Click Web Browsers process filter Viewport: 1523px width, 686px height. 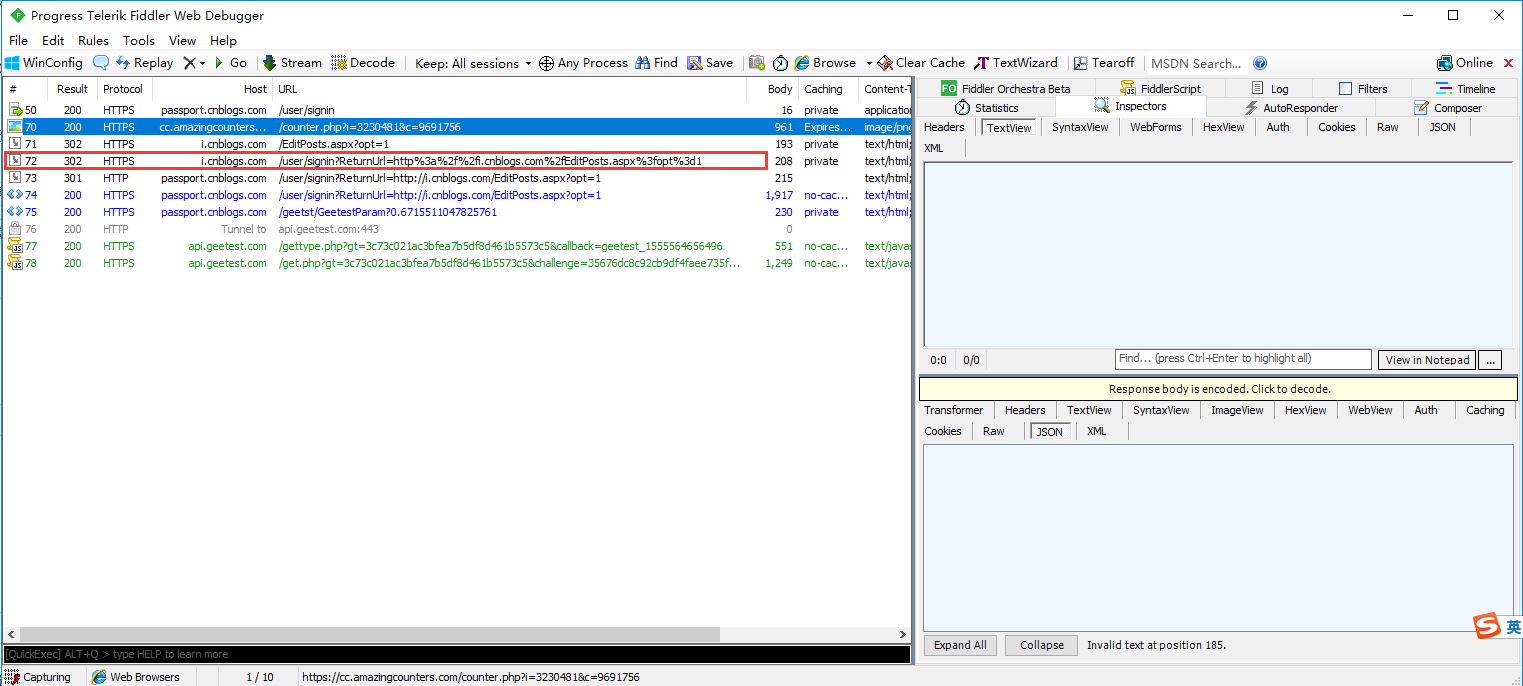136,677
